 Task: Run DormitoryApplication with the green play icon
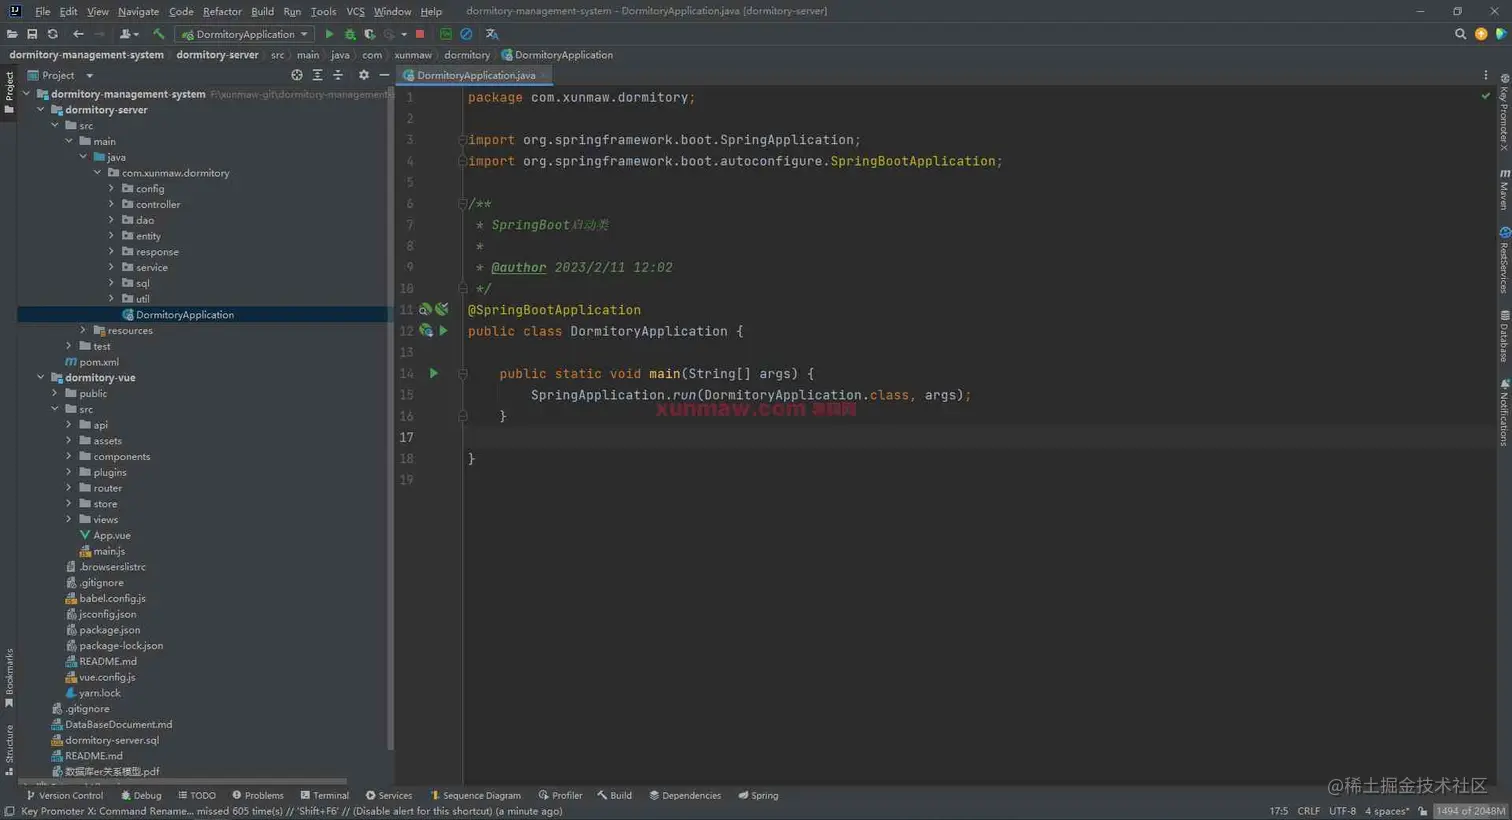[x=329, y=34]
